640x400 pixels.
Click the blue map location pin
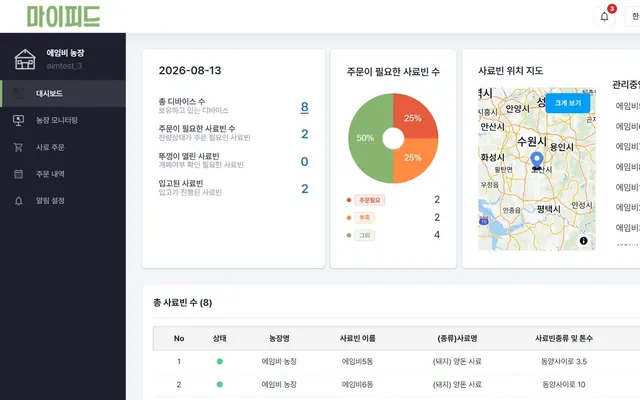click(537, 160)
